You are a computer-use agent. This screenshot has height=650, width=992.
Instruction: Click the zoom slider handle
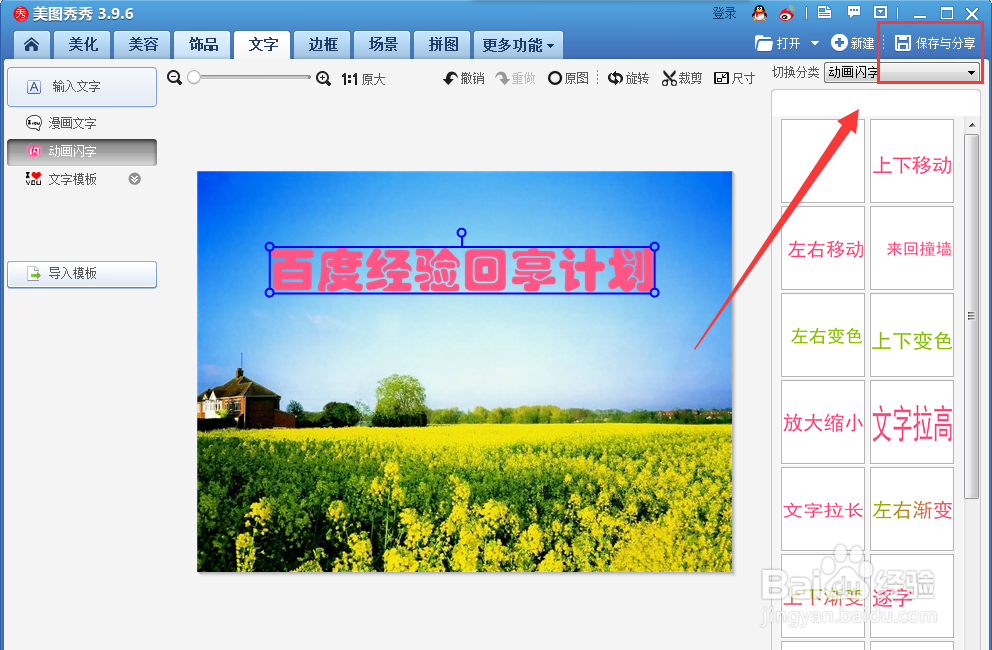click(x=194, y=77)
